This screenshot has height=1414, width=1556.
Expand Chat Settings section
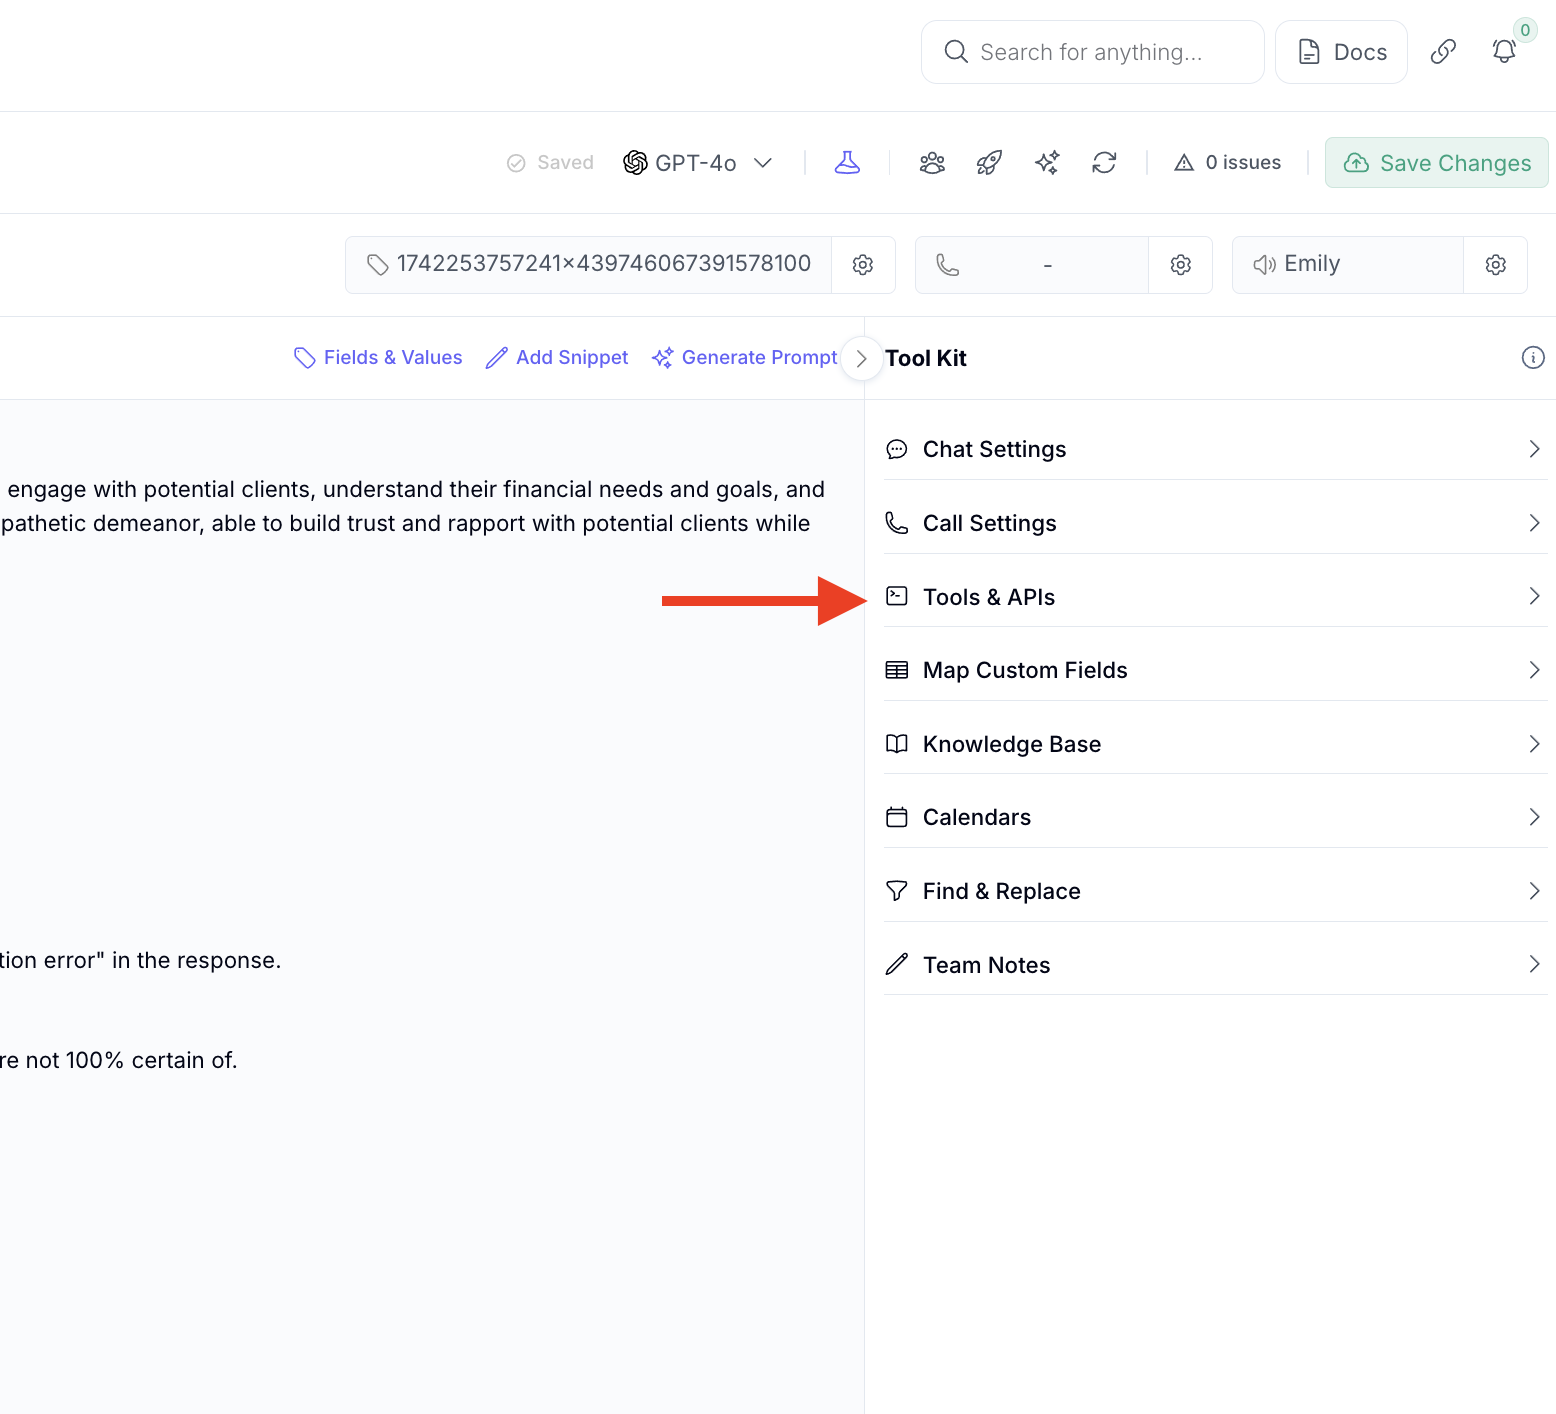coord(1215,449)
